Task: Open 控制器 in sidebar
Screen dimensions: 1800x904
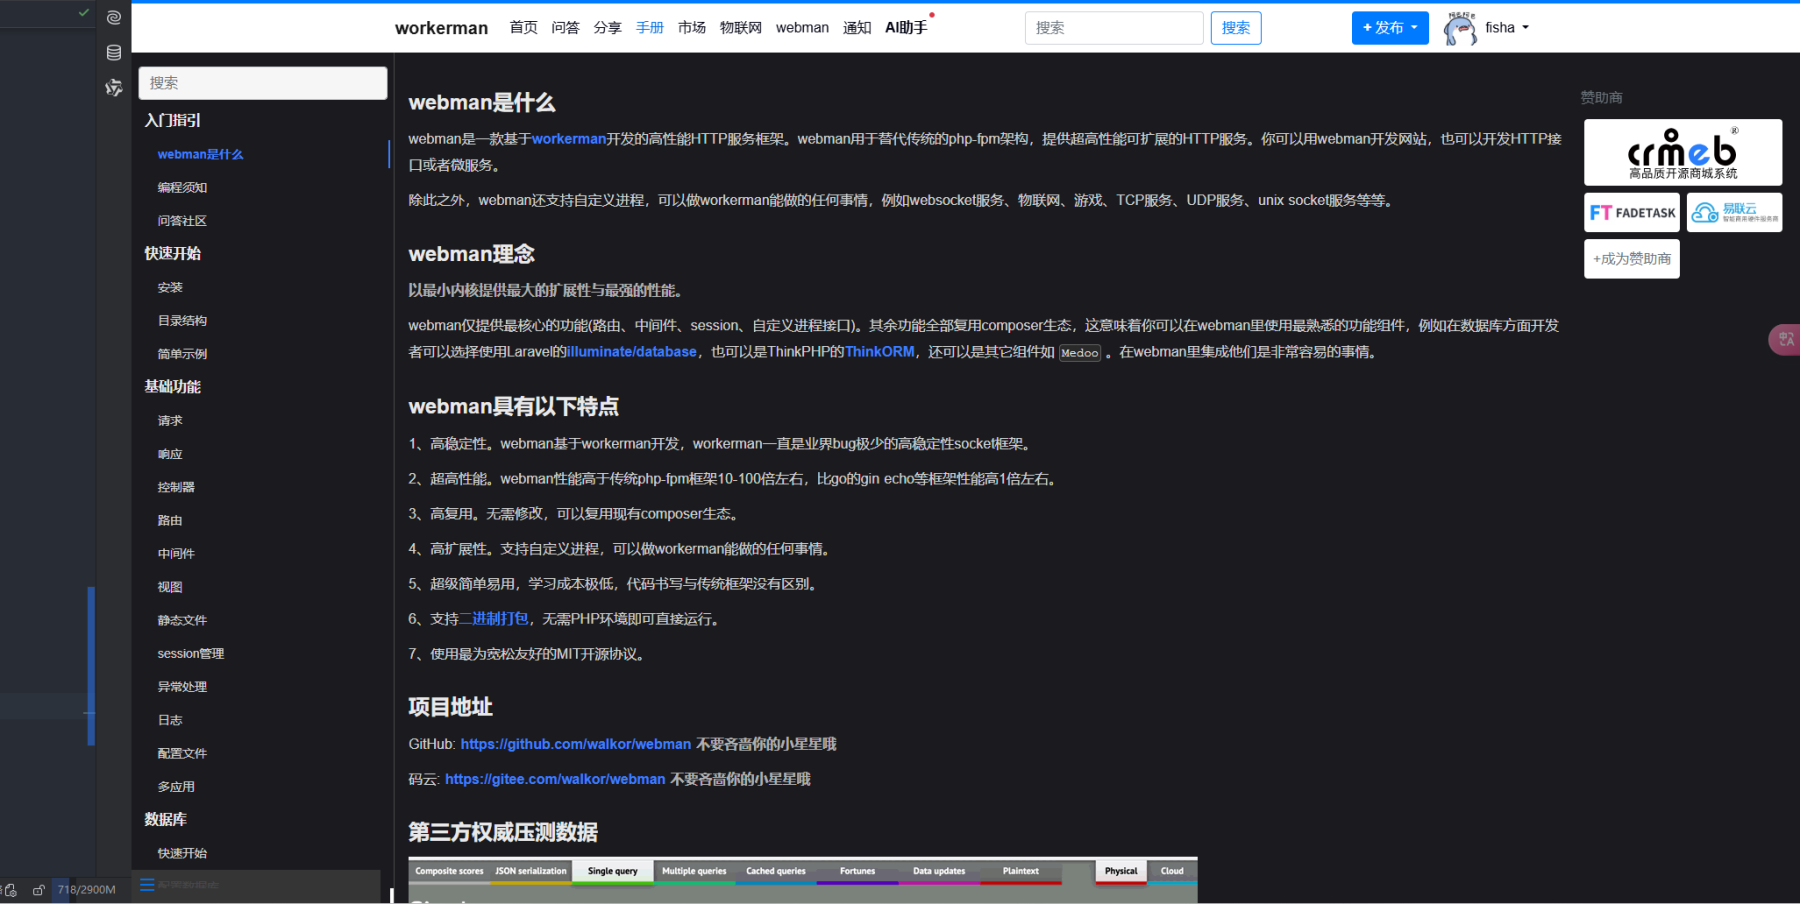Action: [176, 487]
